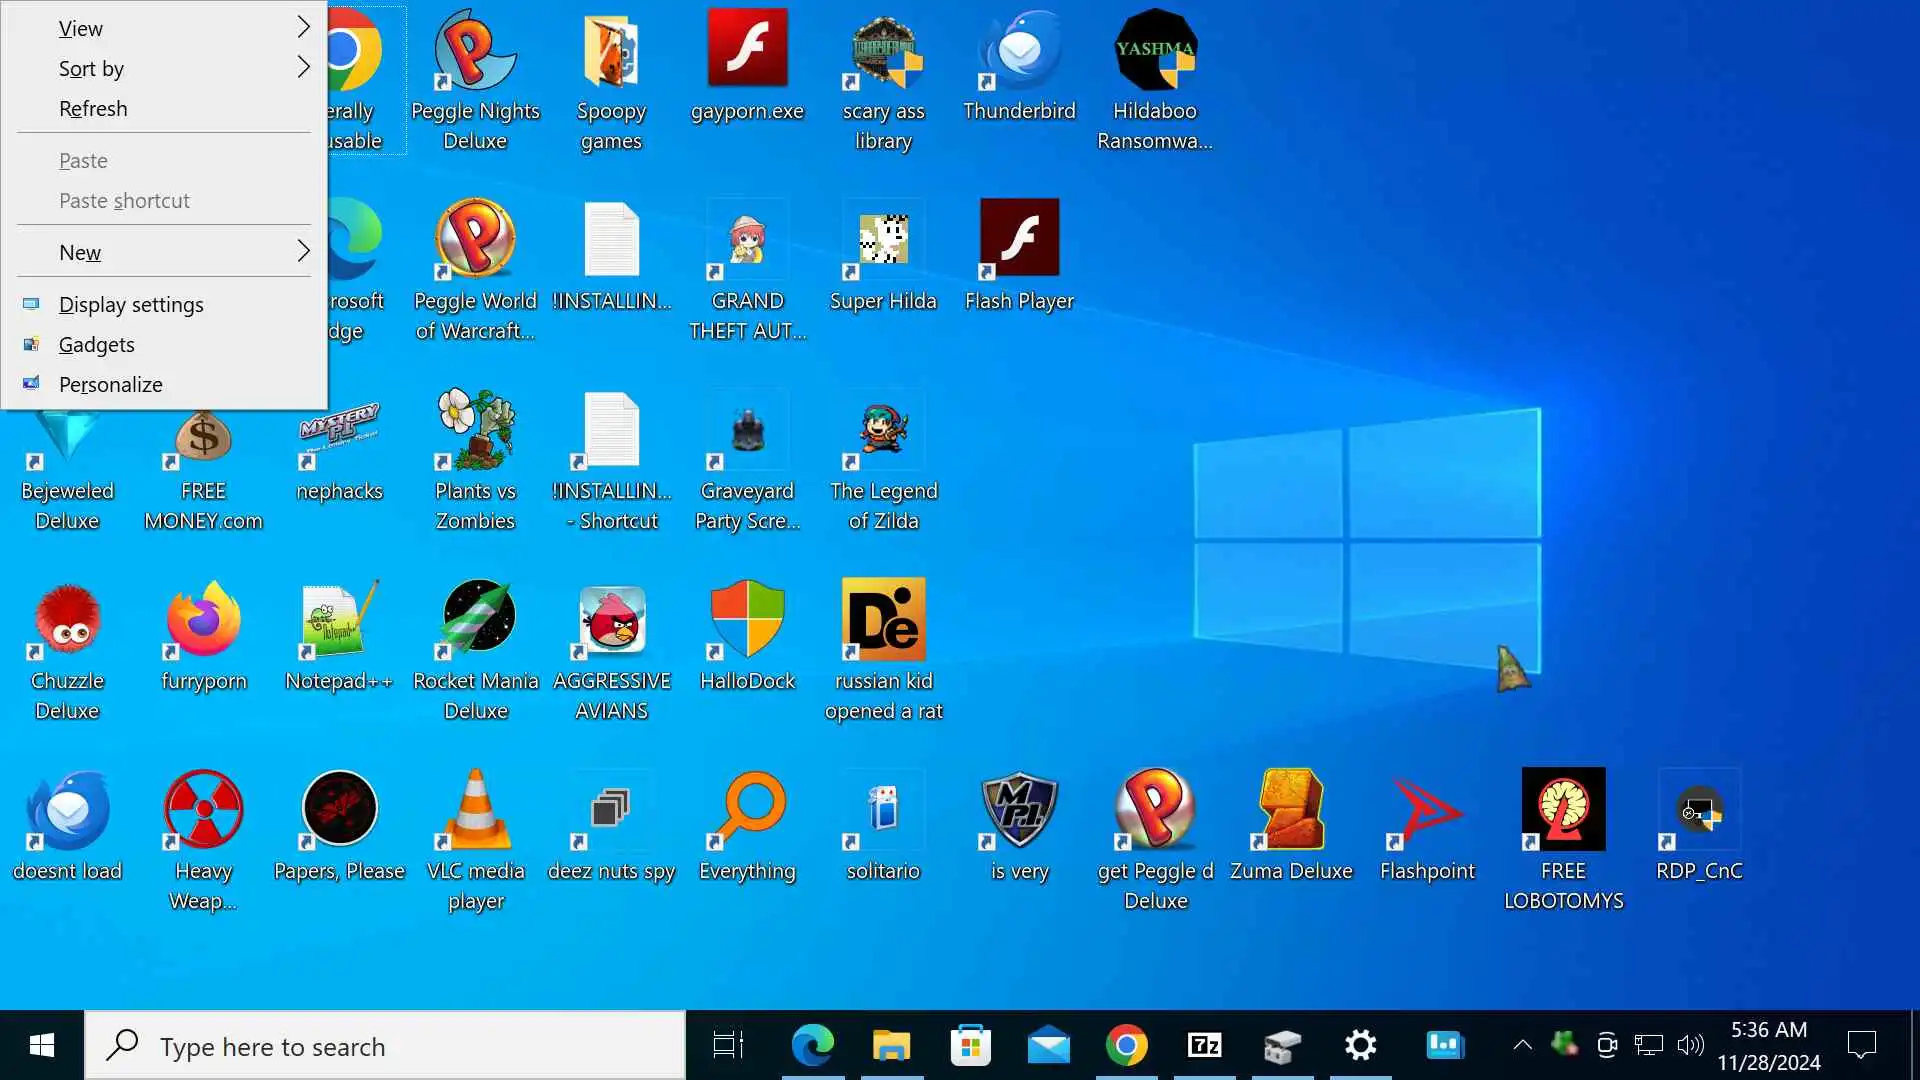Choose Refresh in the context menu
Screen dimensions: 1920x1080
93,108
